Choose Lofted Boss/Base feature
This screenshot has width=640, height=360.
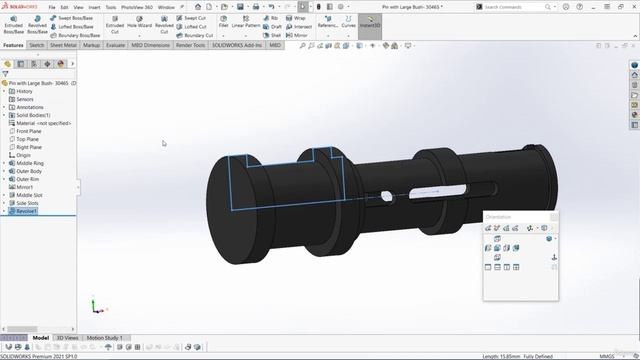(72, 27)
